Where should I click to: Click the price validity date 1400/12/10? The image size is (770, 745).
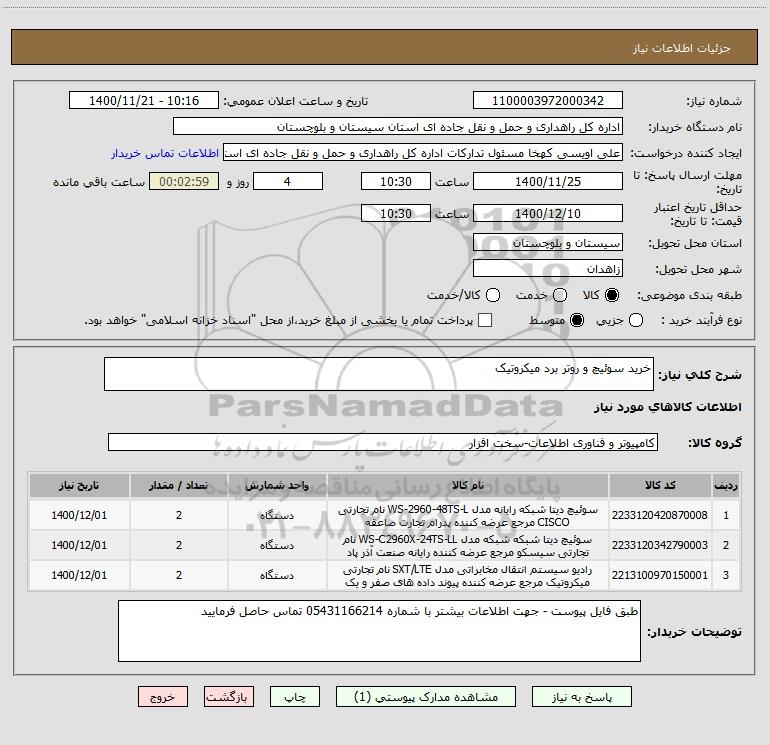(548, 213)
